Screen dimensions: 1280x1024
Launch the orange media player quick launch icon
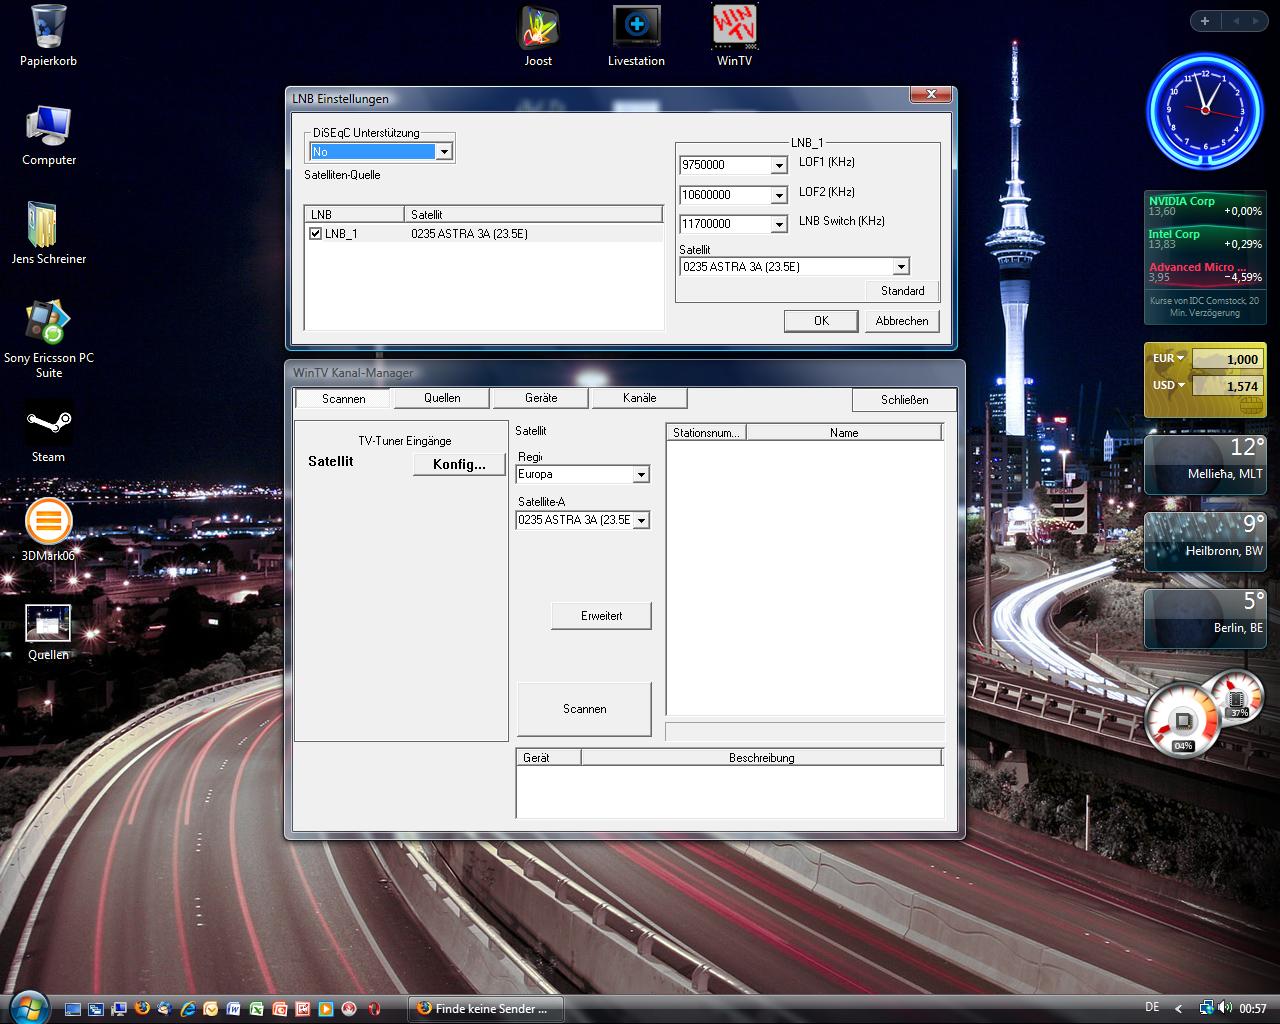325,1009
